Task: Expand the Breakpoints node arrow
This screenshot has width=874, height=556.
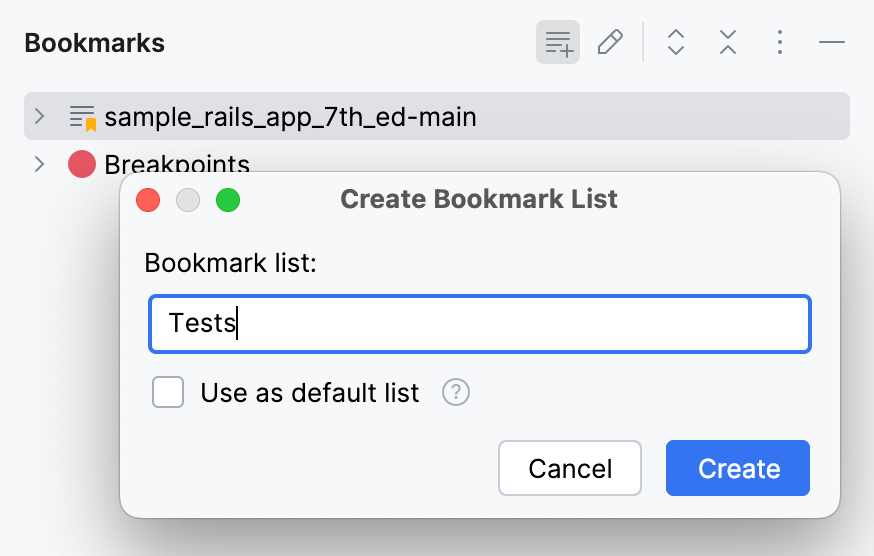Action: pyautogui.click(x=39, y=164)
